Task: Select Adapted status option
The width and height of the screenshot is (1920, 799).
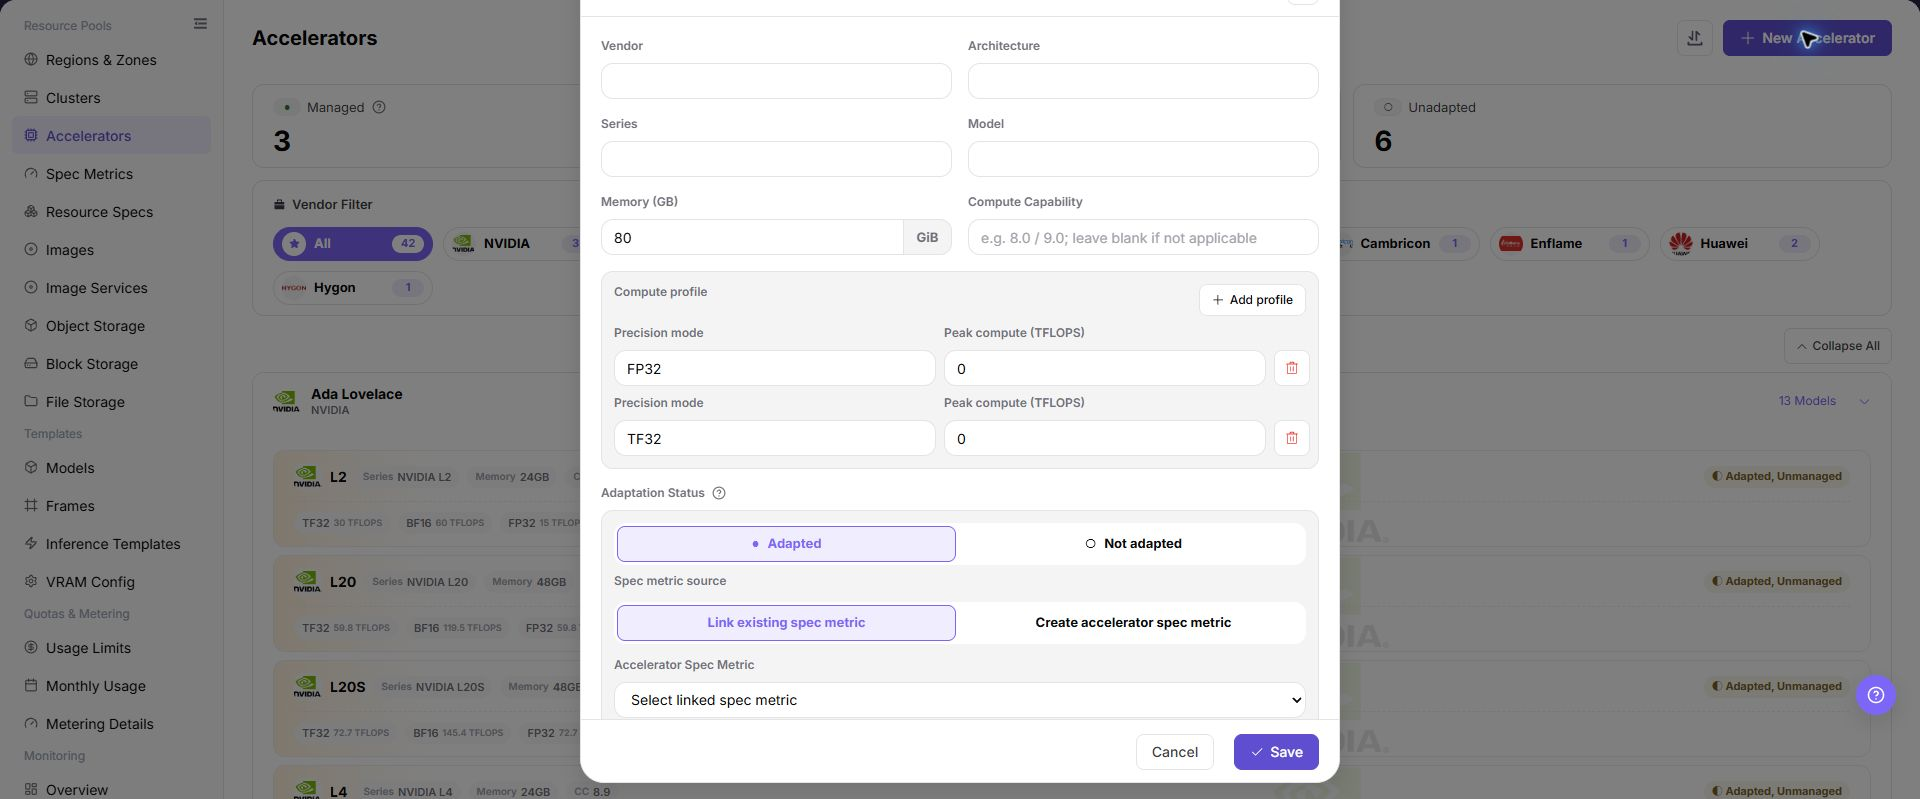Action: coord(786,544)
